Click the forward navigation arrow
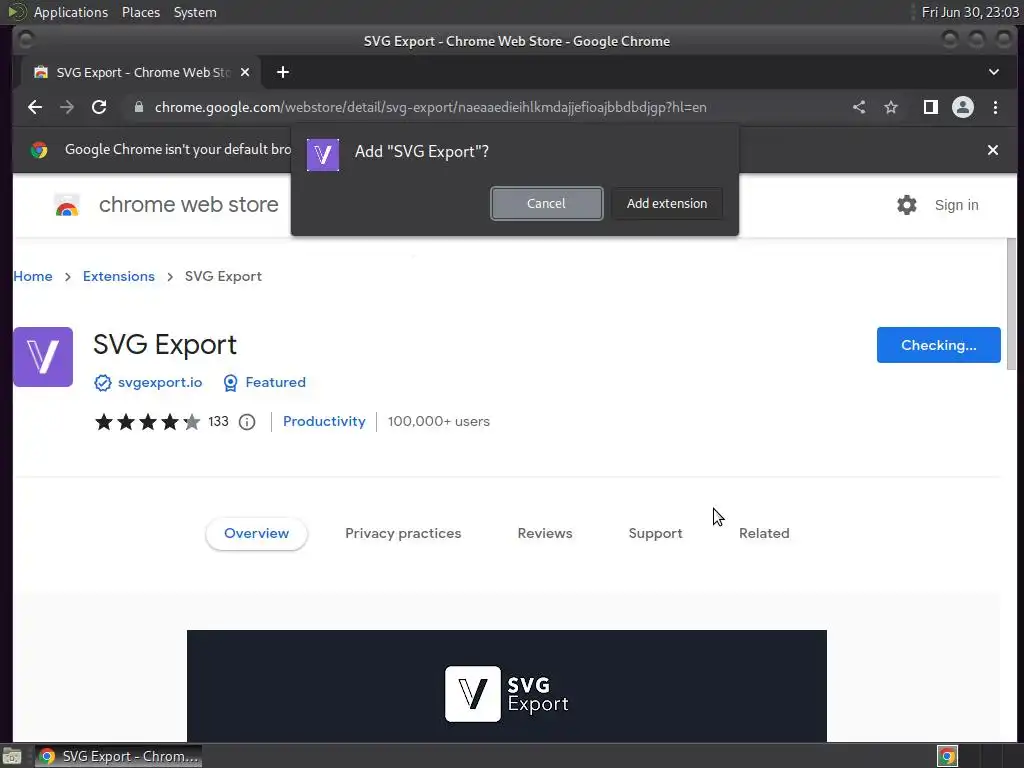 pyautogui.click(x=67, y=107)
